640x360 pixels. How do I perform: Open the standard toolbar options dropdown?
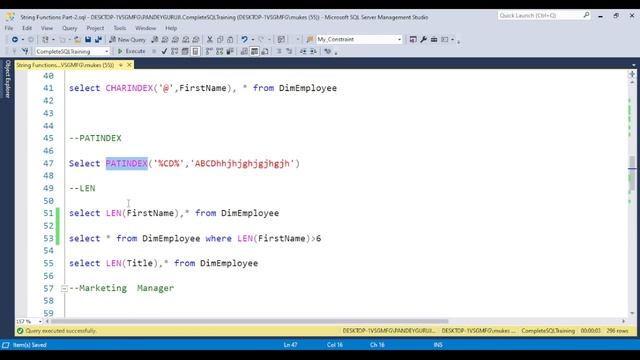tap(458, 41)
